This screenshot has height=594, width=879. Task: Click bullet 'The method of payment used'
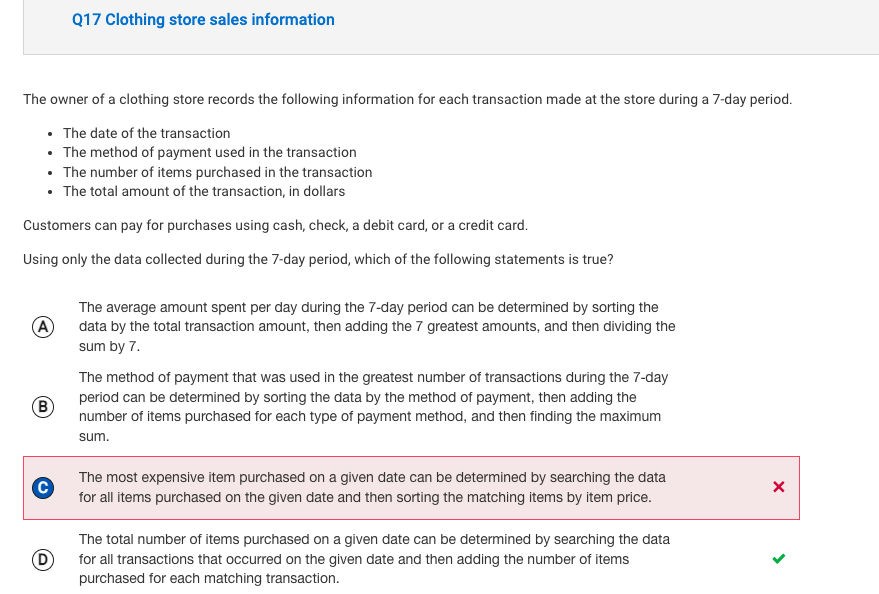pos(210,152)
